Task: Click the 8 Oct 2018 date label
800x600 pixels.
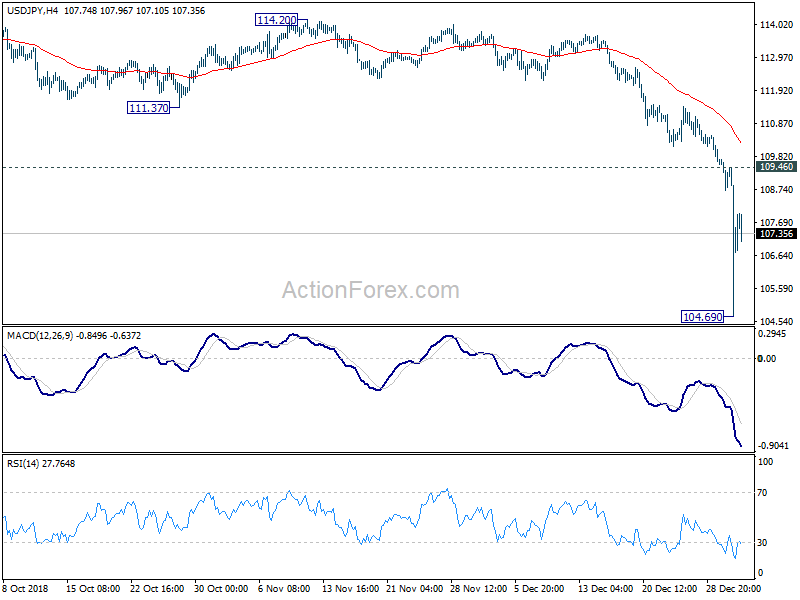Action: click(x=26, y=588)
